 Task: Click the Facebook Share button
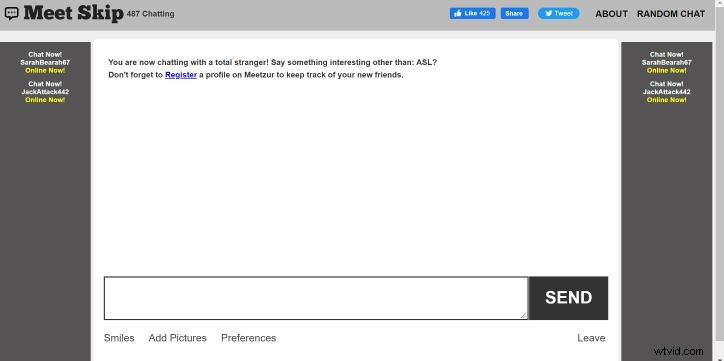coord(514,13)
